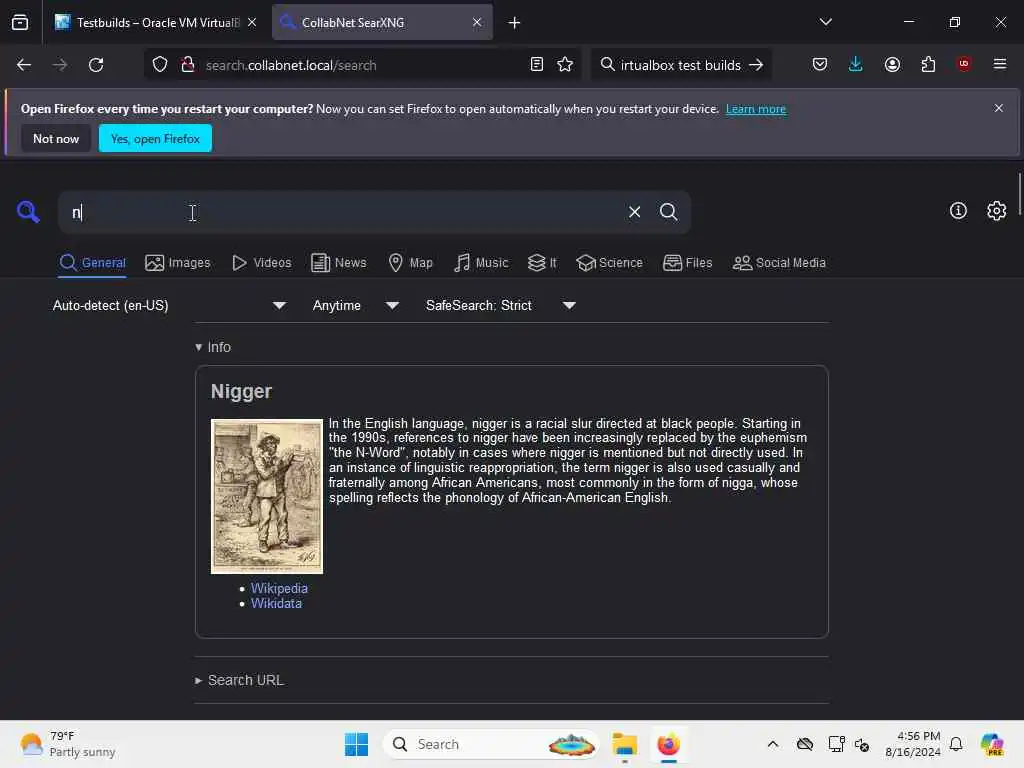Switch to Music search category
The height and width of the screenshot is (768, 1024).
[481, 263]
